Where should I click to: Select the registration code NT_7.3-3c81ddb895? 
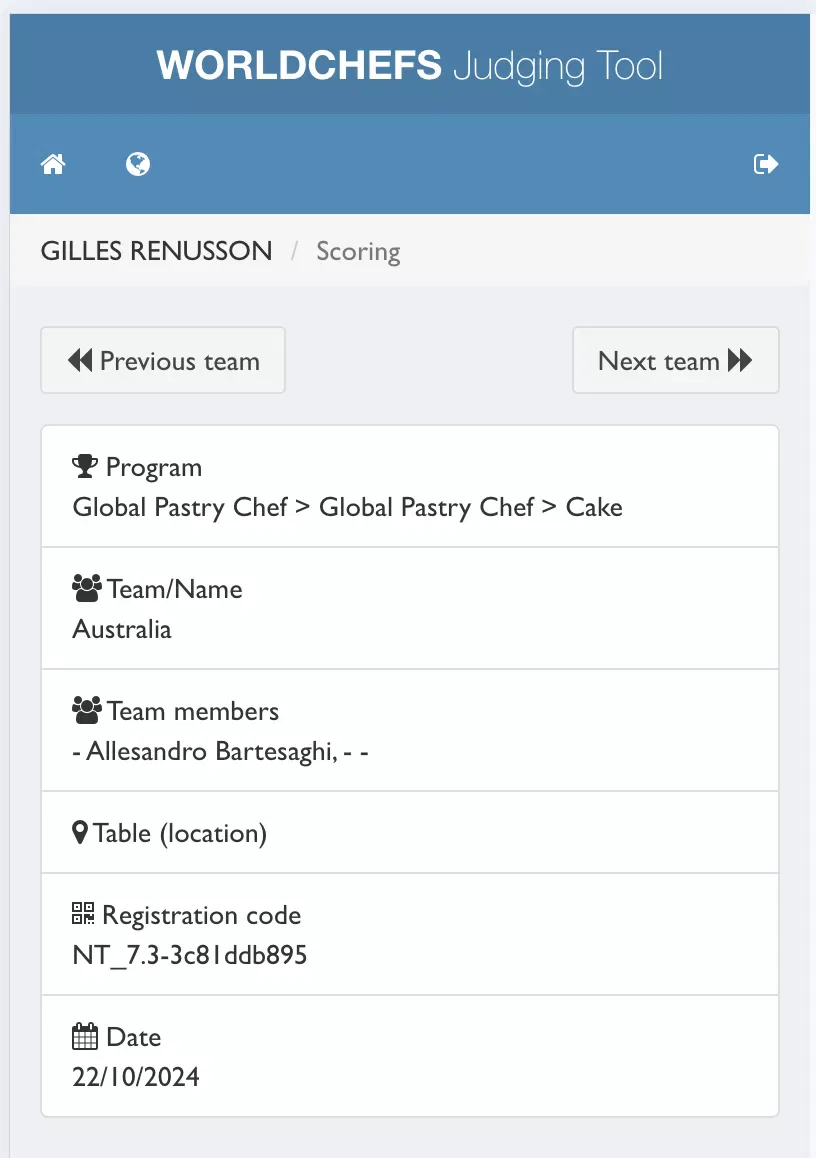click(x=190, y=955)
